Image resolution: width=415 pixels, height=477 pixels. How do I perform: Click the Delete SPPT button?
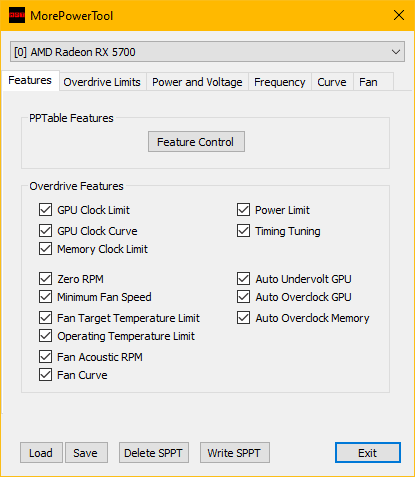154,453
